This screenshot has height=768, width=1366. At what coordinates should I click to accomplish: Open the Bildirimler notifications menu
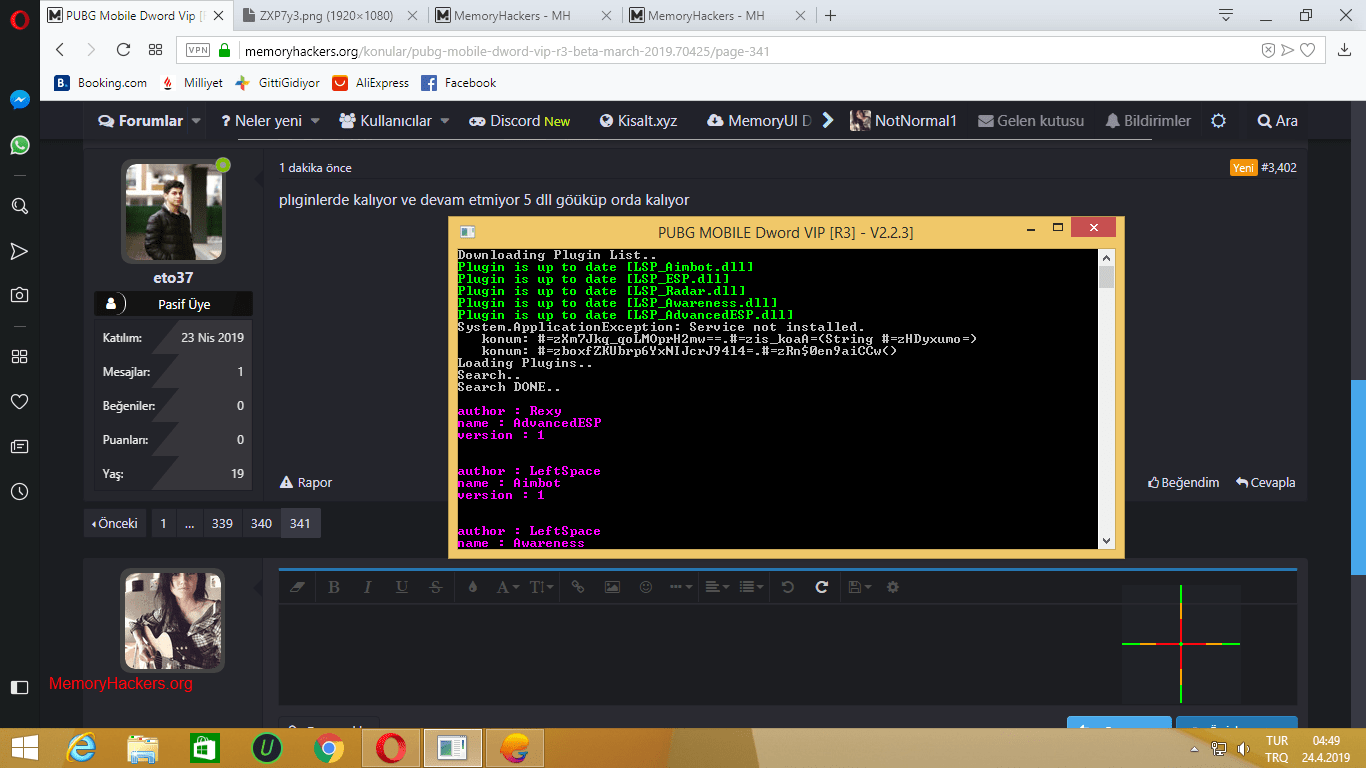tap(1148, 121)
